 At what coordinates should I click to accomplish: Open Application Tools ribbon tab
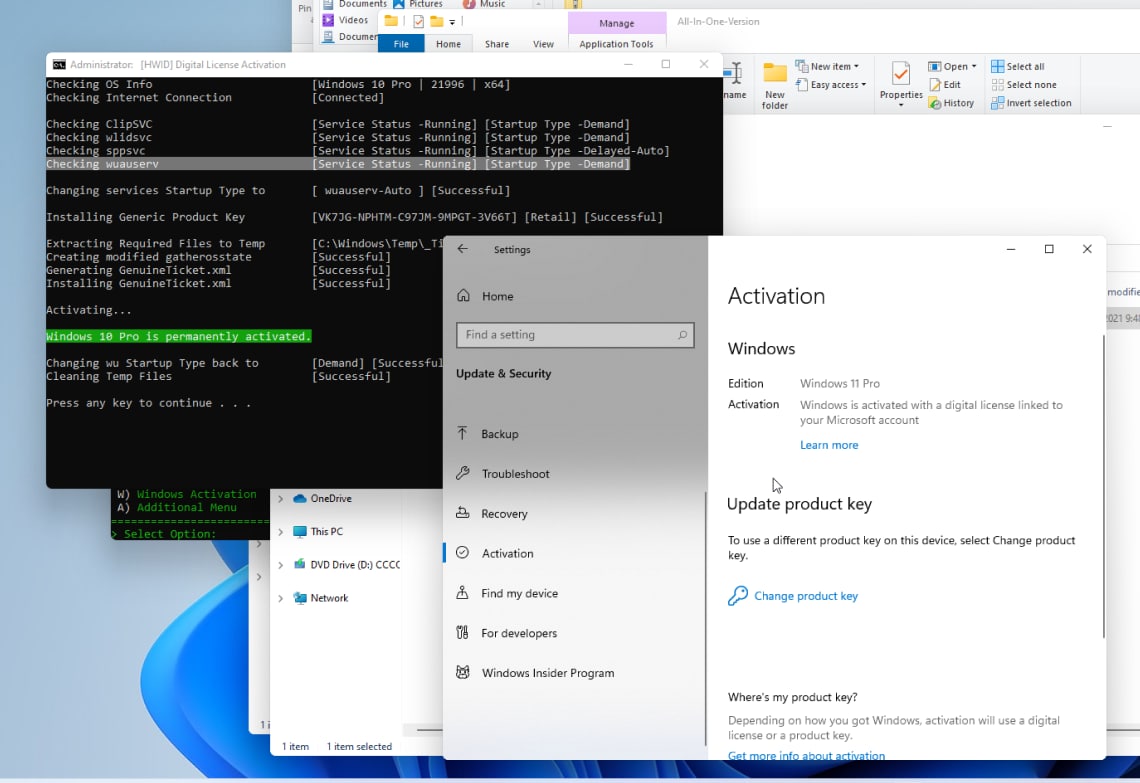616,44
